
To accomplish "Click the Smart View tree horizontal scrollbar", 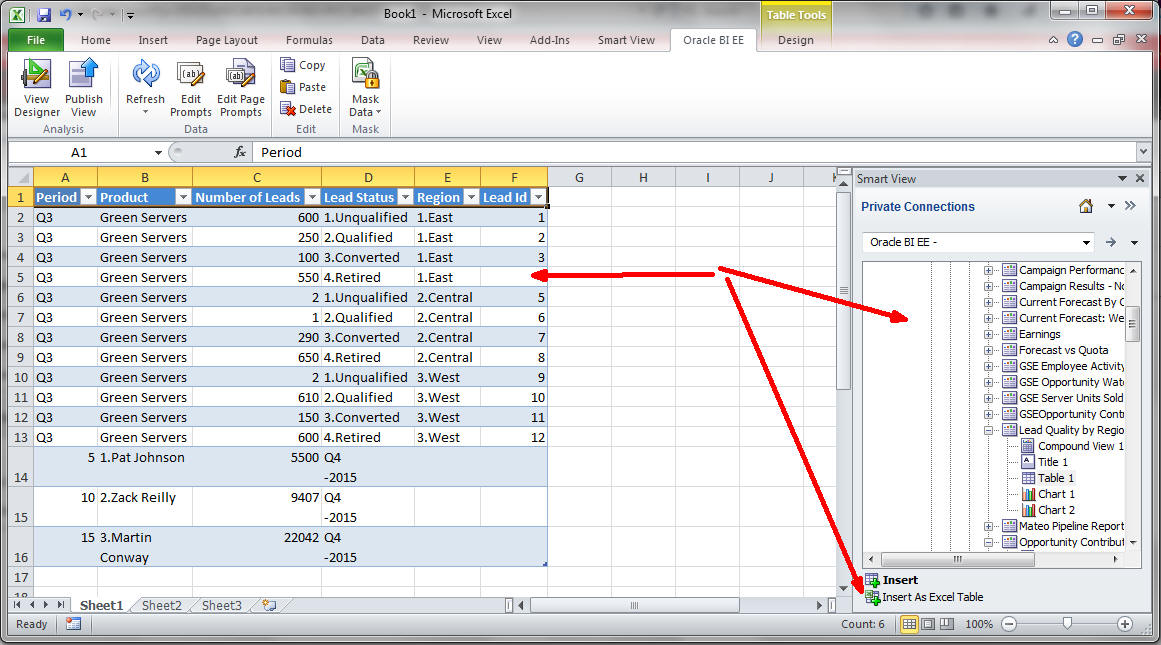I will 957,559.
